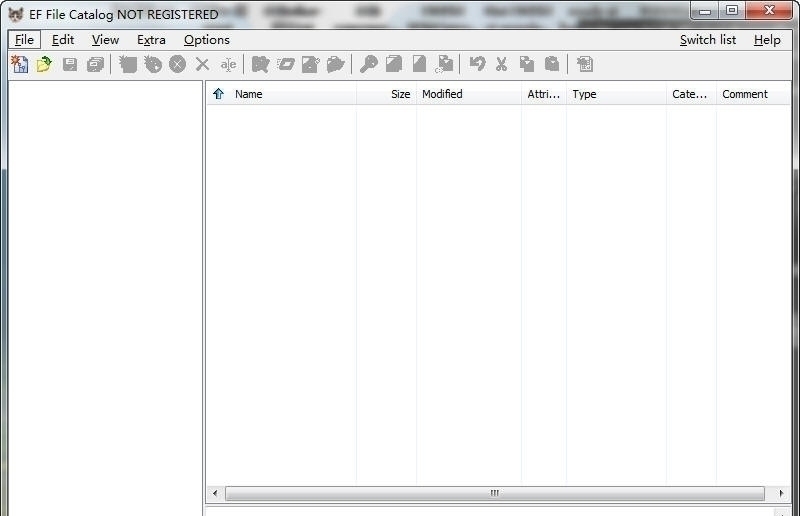
Task: Click the grayed open-folder toolbar icon
Action: tap(336, 64)
